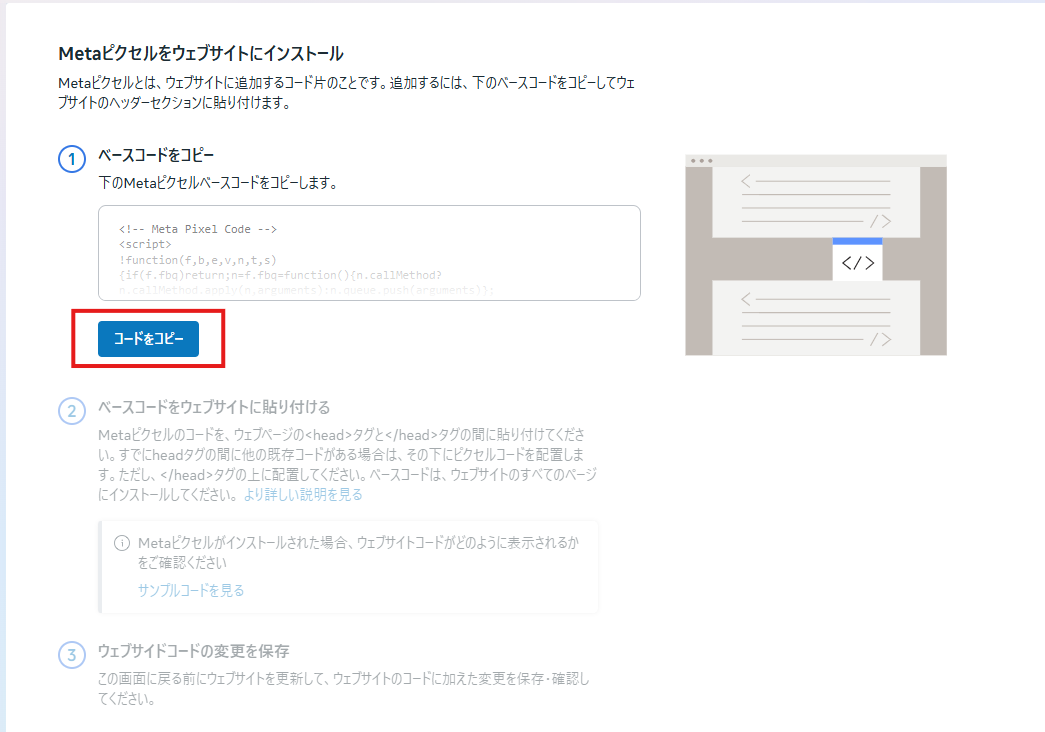1045x732 pixels.
Task: Click the three dots in the illustration's browser bar
Action: pos(701,161)
